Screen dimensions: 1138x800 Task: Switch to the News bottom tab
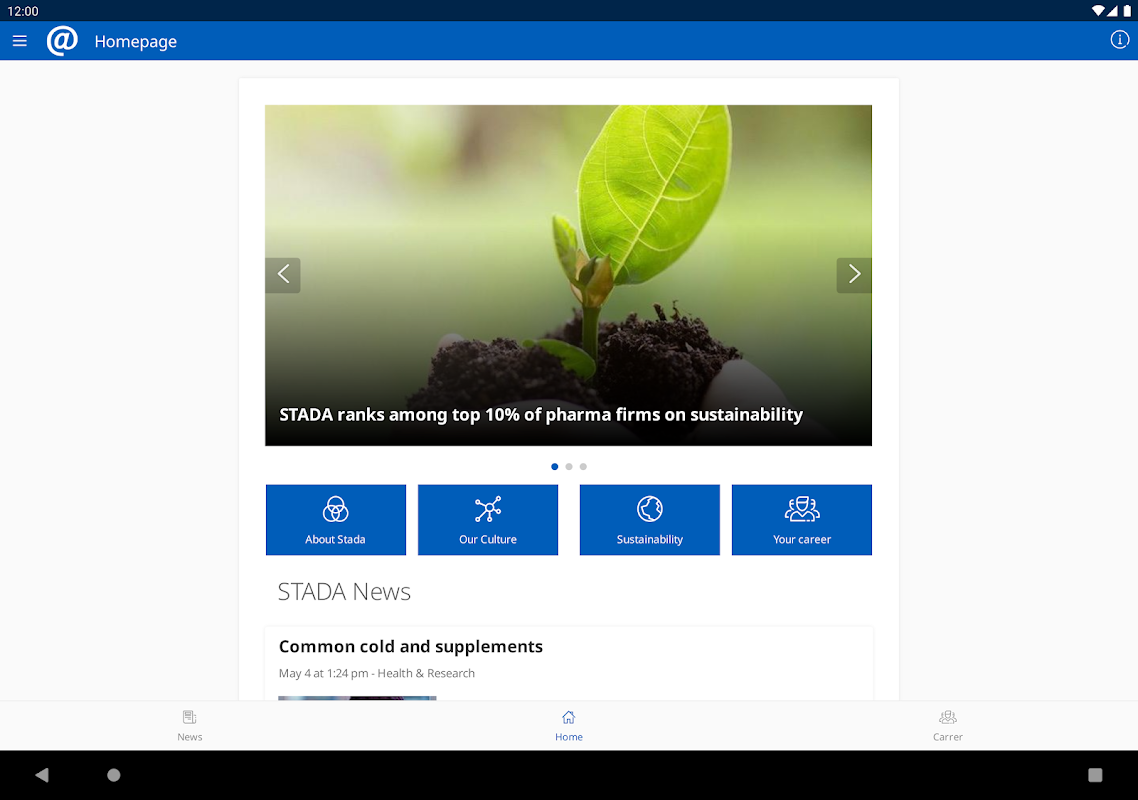coord(189,725)
